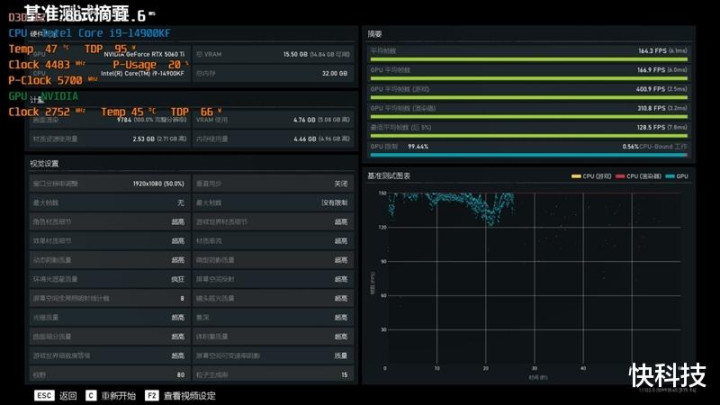The height and width of the screenshot is (405, 720).
Task: Click the 4.76 GB VRAM usage value
Action: (x=304, y=120)
